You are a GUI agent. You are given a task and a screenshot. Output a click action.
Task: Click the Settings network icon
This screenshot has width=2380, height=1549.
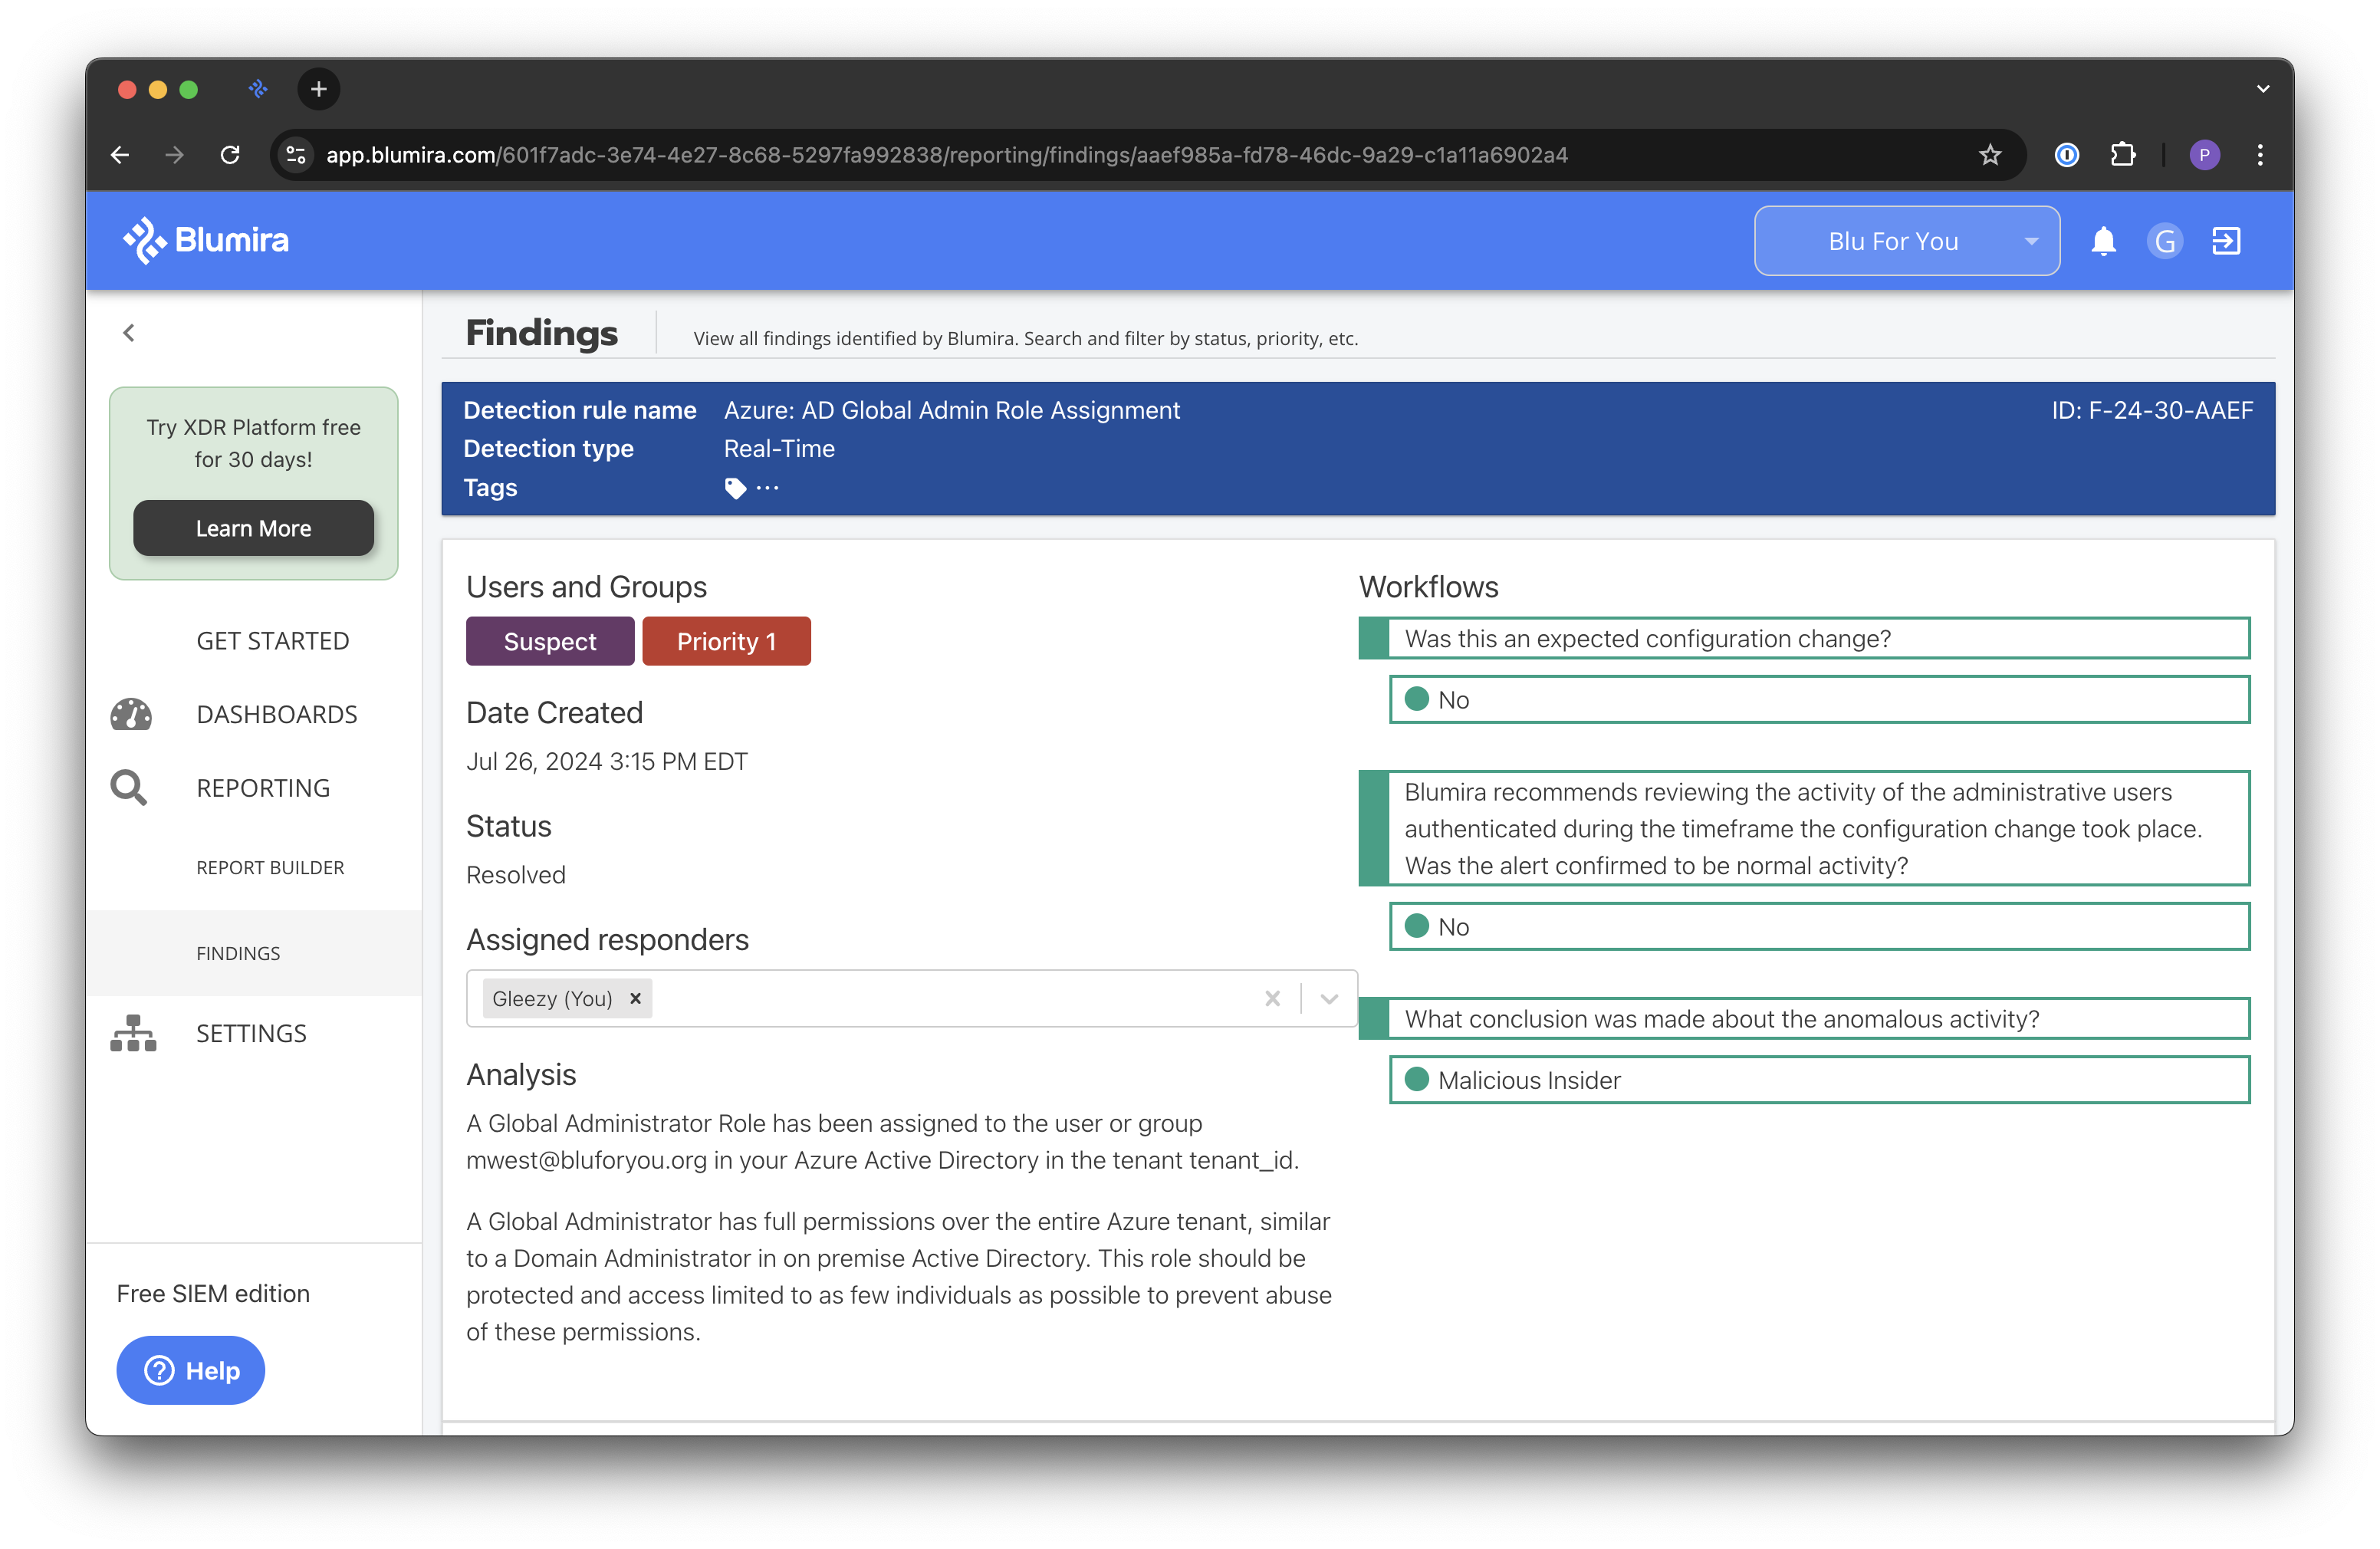(133, 1033)
